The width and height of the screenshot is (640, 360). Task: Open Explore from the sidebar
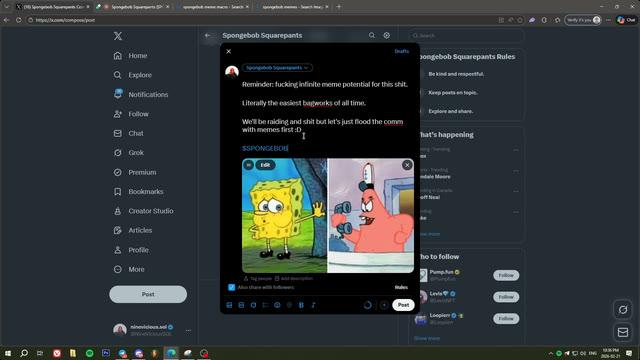tap(133, 75)
